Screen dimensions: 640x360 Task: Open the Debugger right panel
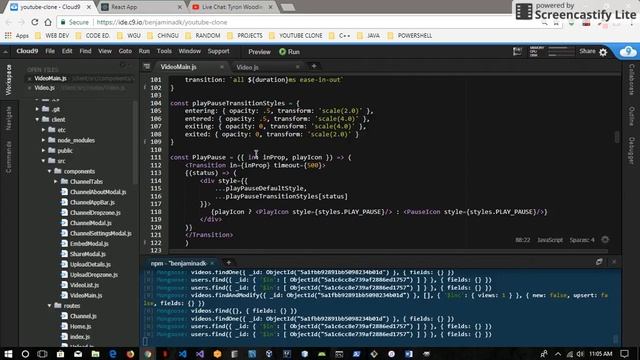point(631,151)
